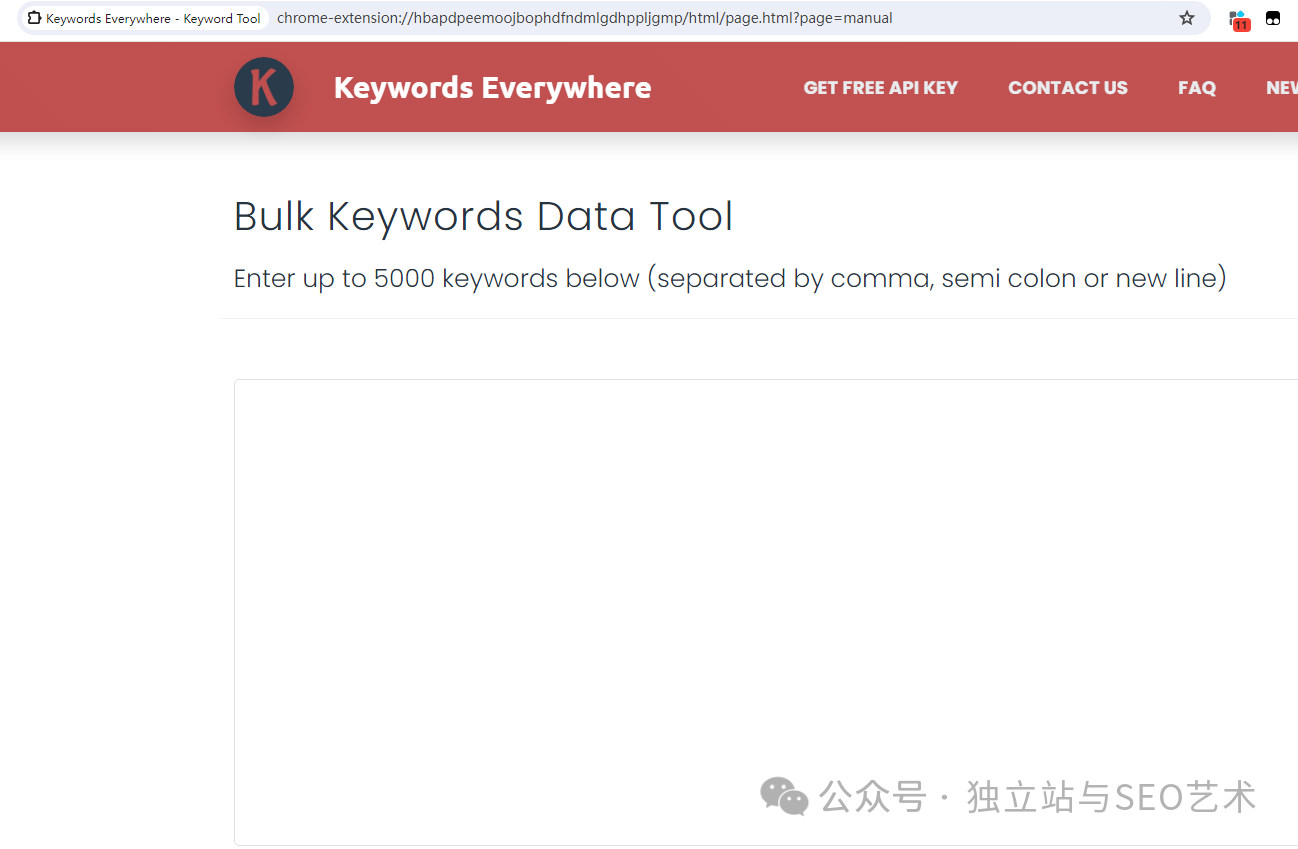Go to CONTACT US in the navigation
Viewport: 1298px width, 849px height.
[x=1067, y=88]
